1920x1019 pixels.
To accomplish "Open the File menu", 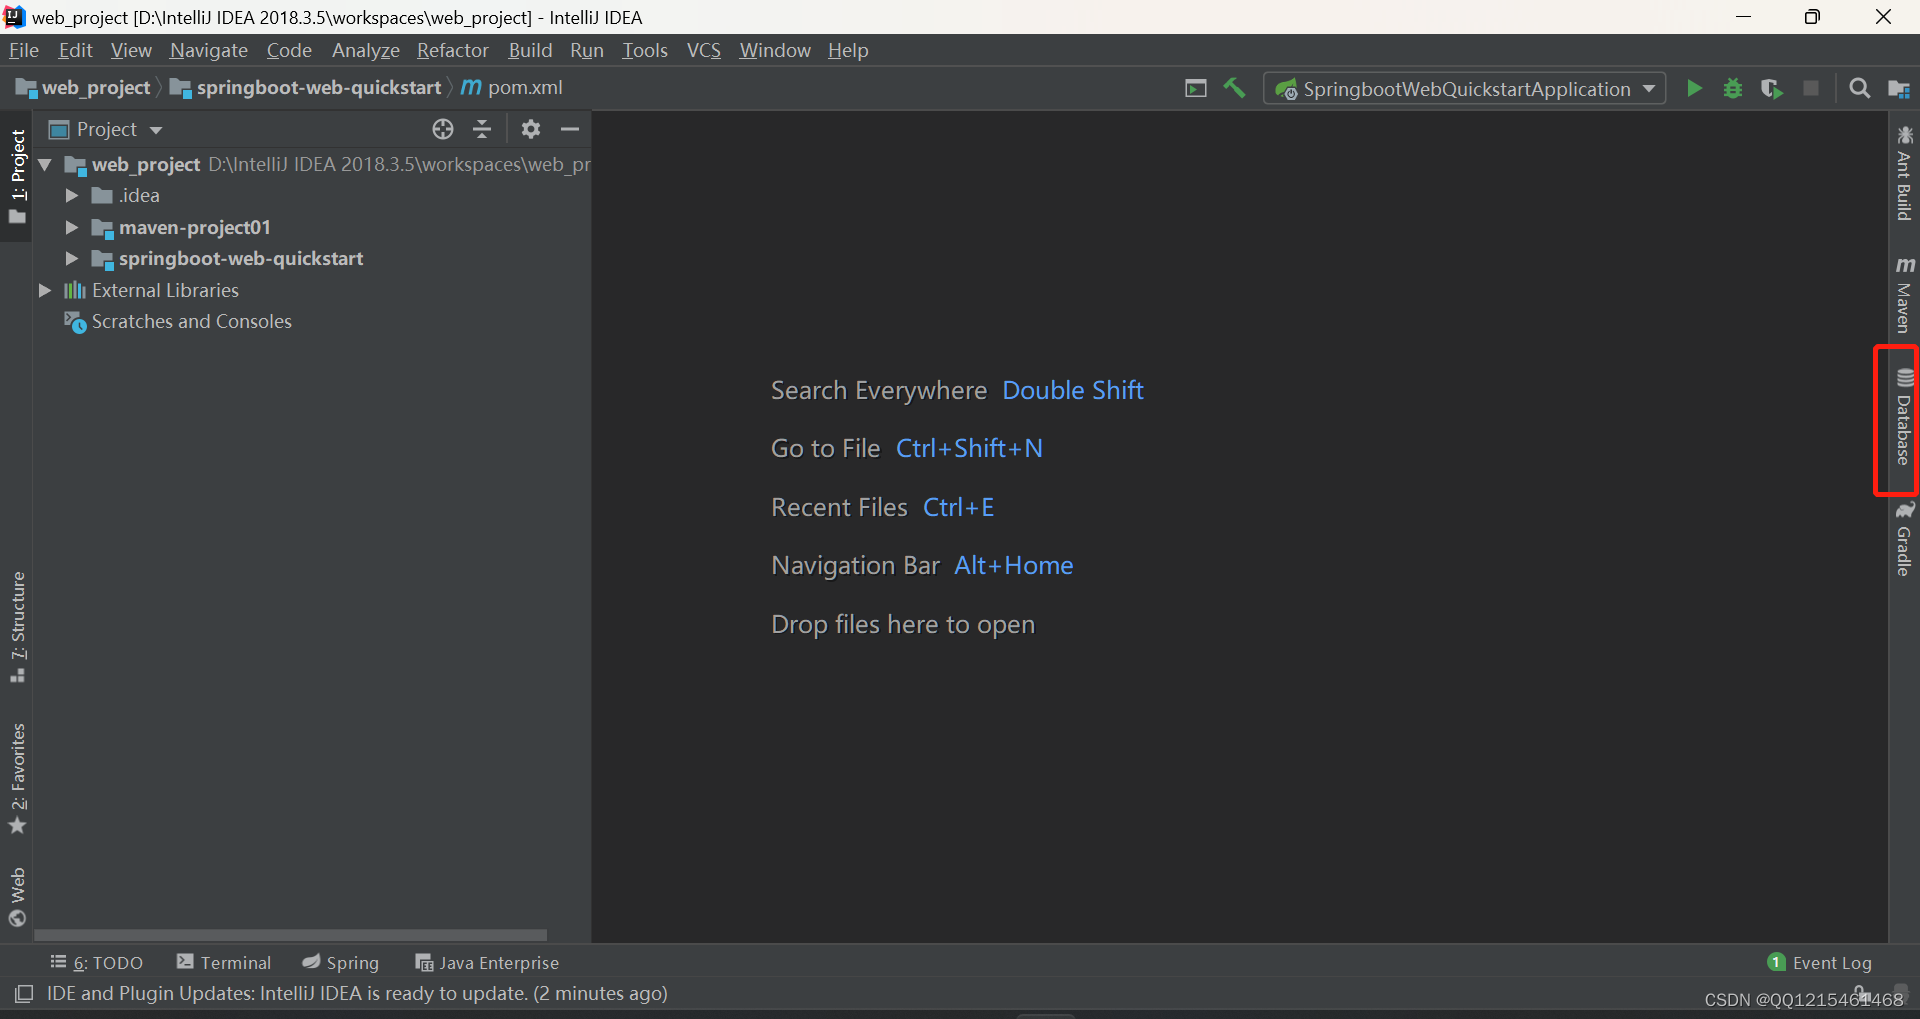I will (x=24, y=50).
